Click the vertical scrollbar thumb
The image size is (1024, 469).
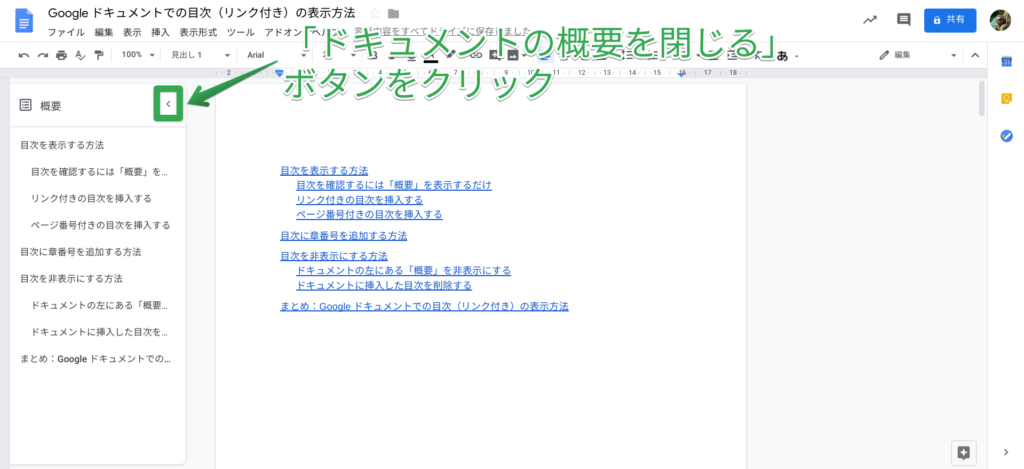pyautogui.click(x=982, y=98)
